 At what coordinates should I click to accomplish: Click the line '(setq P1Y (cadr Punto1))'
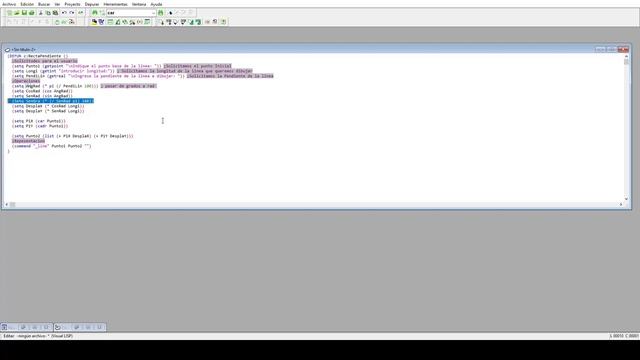[x=40, y=126]
